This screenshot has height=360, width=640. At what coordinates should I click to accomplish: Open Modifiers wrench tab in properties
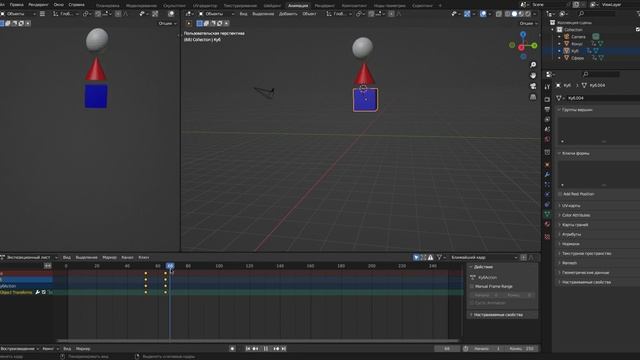click(x=547, y=175)
